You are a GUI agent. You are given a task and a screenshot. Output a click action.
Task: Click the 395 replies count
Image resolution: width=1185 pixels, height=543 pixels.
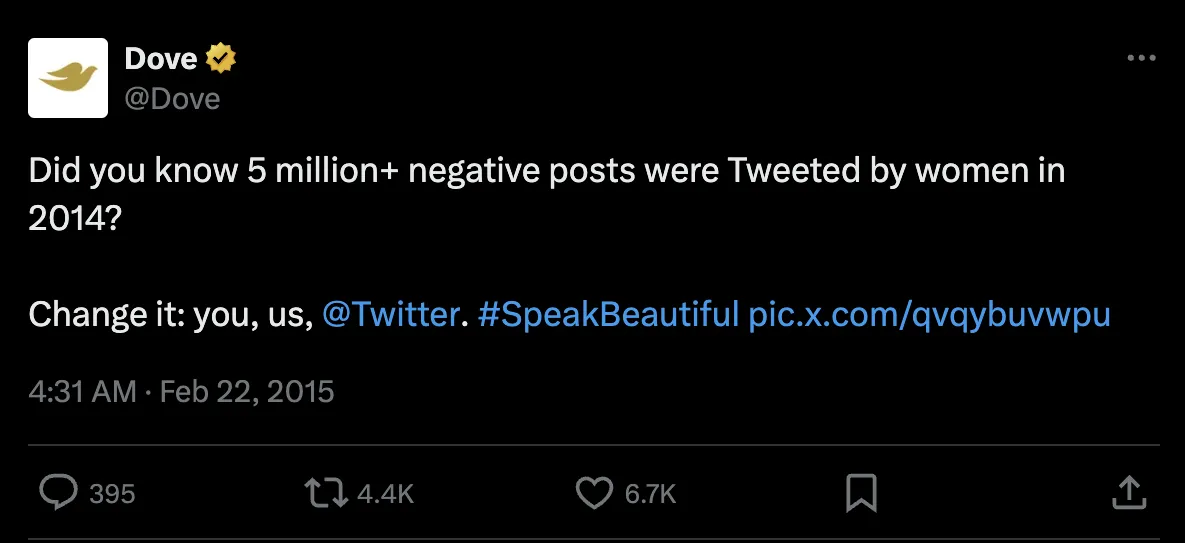(112, 494)
